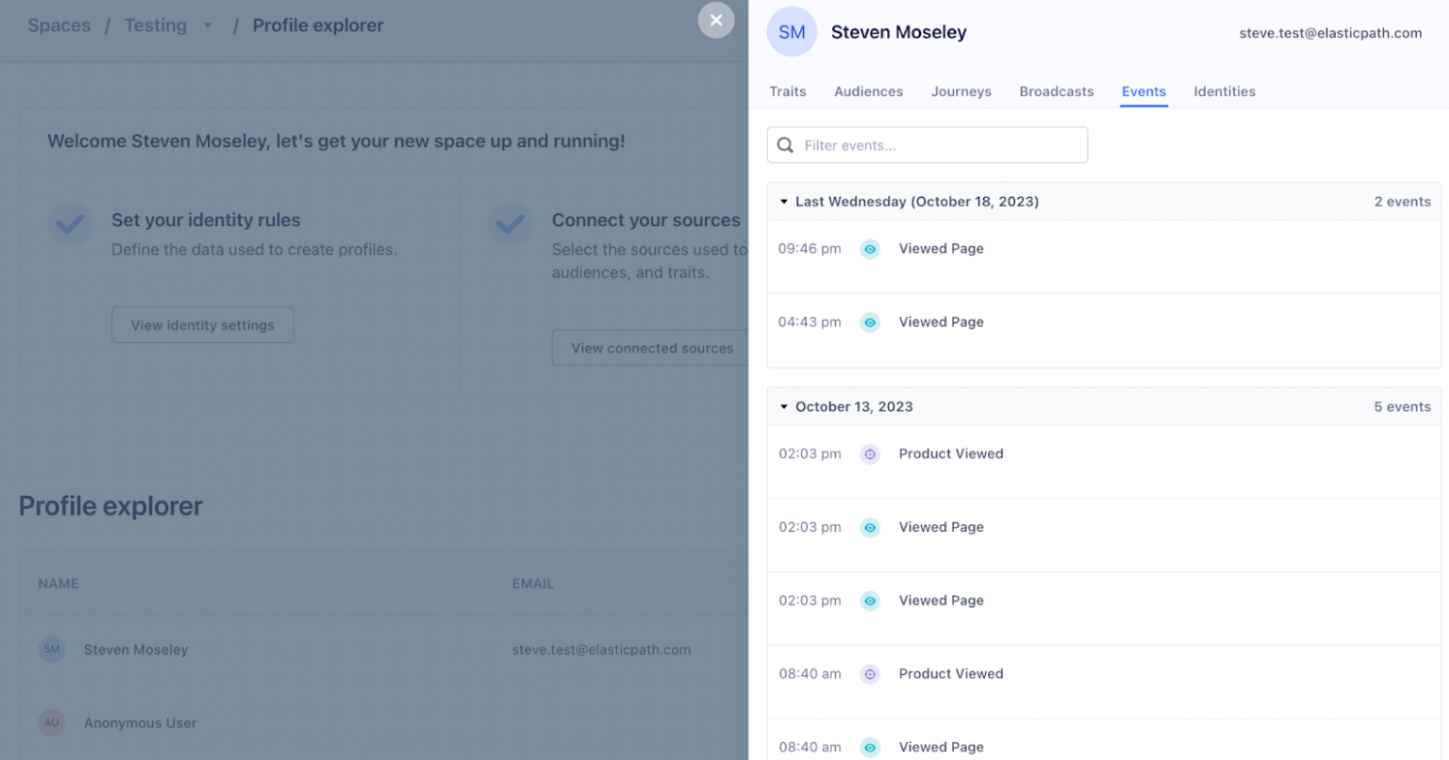Click the checkmark on Connect your sources
Viewport: 1449px width, 760px height.
510,225
